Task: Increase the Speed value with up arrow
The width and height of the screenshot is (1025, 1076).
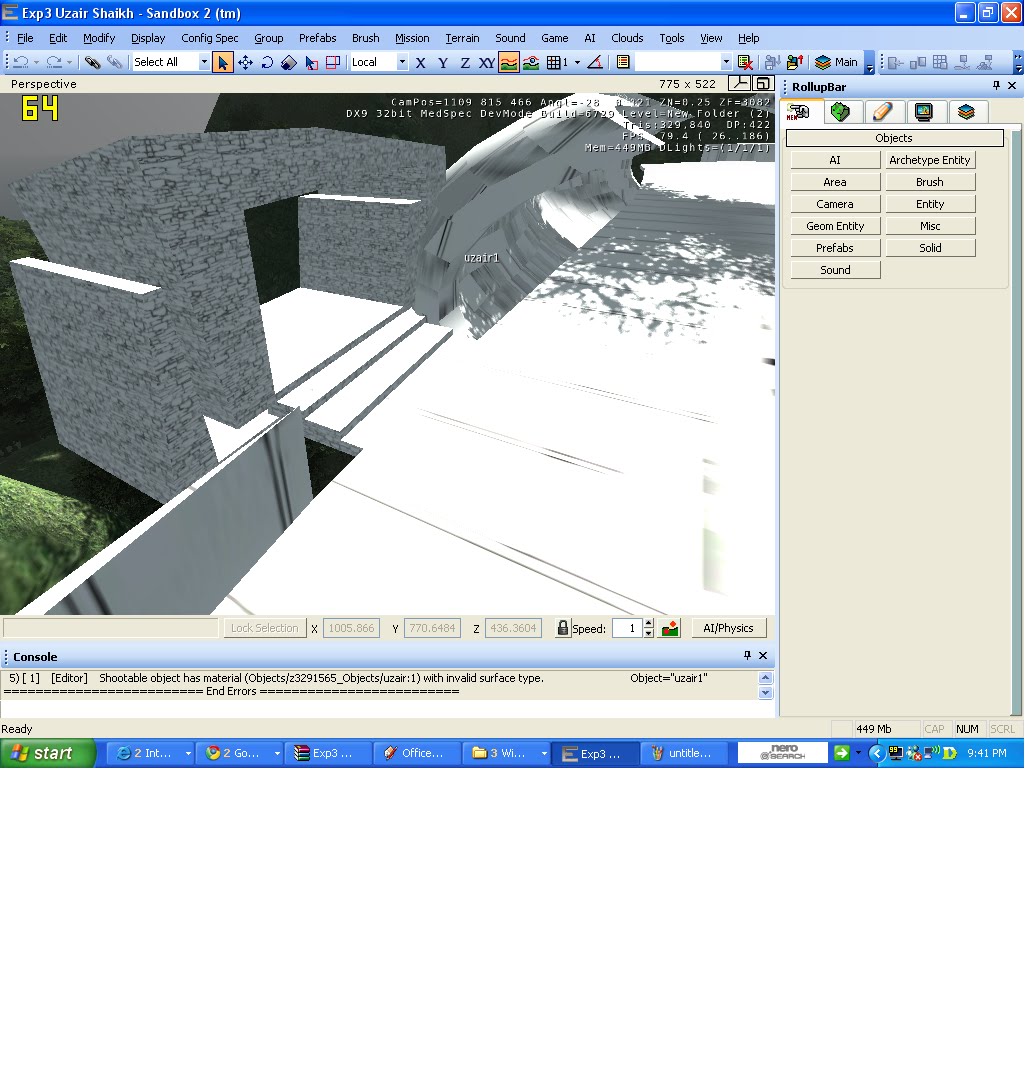Action: (649, 624)
